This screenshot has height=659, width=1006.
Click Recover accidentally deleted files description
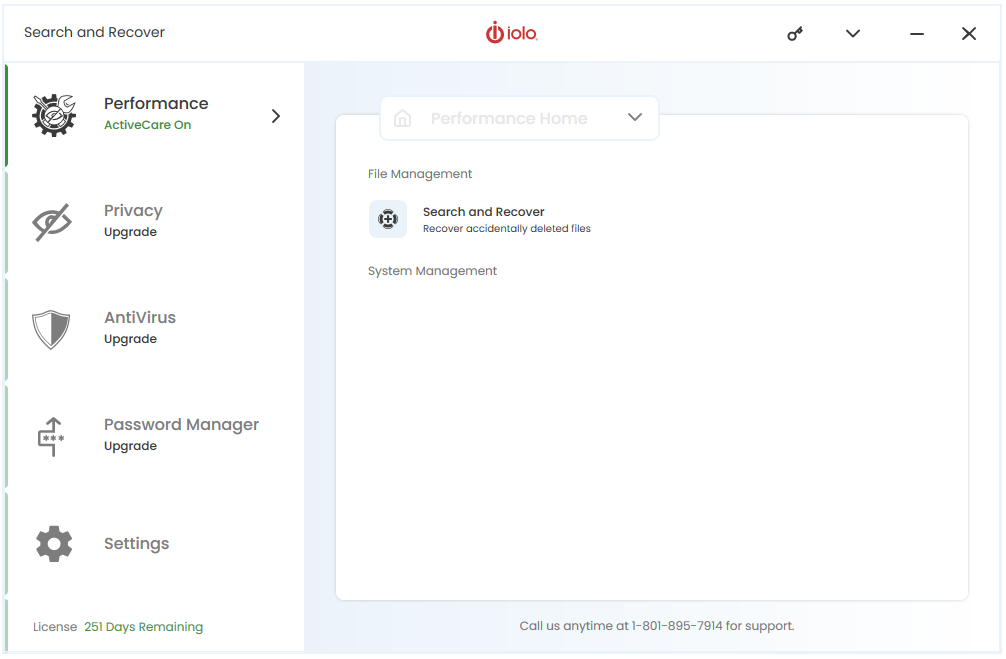507,228
